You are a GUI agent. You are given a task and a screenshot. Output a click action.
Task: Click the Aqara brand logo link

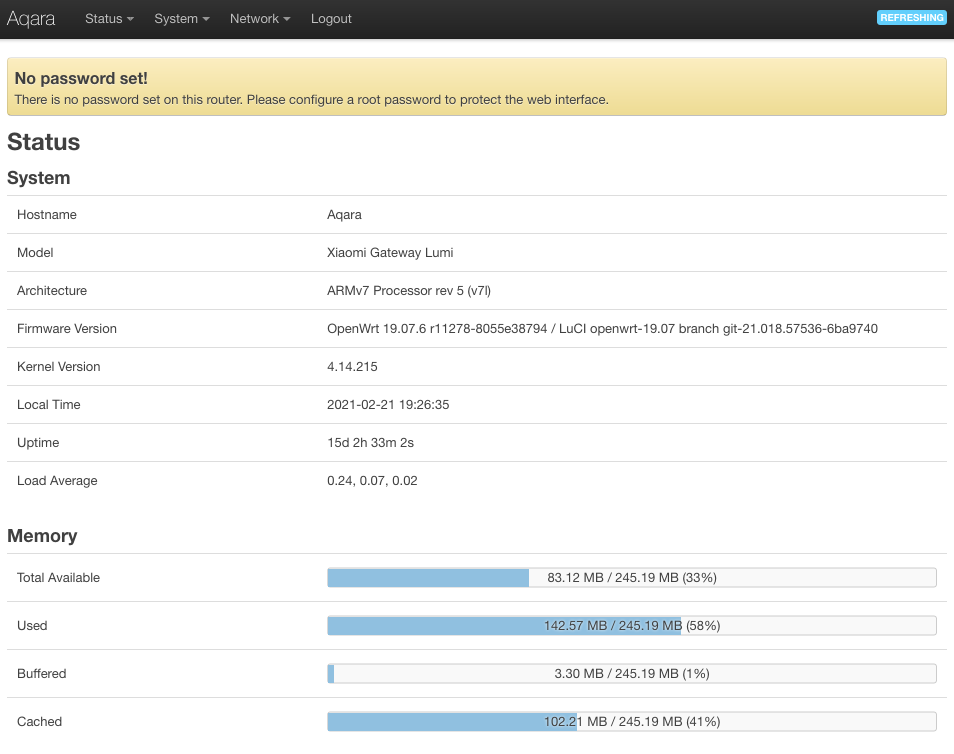click(31, 19)
